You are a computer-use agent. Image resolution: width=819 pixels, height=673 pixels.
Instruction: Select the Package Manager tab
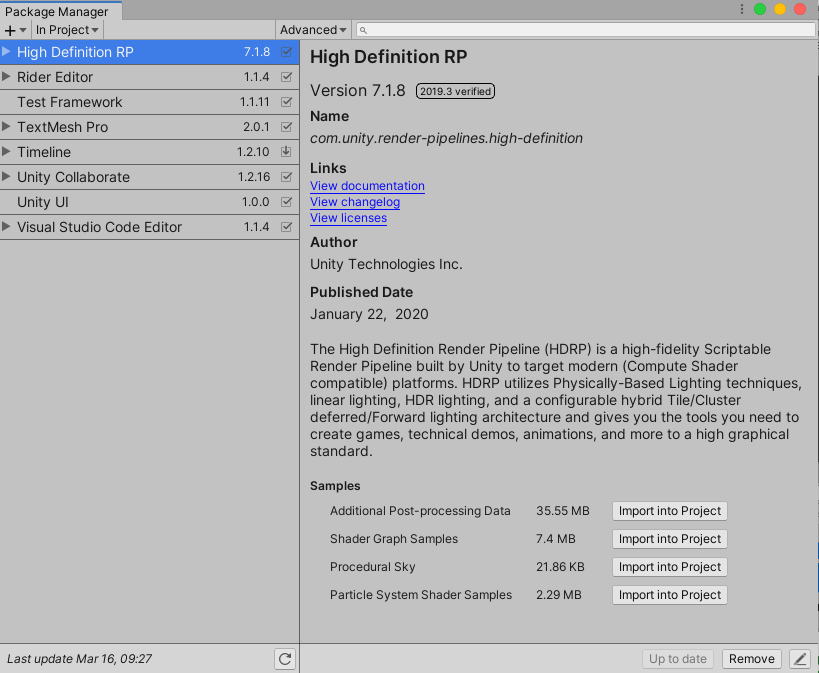click(60, 11)
